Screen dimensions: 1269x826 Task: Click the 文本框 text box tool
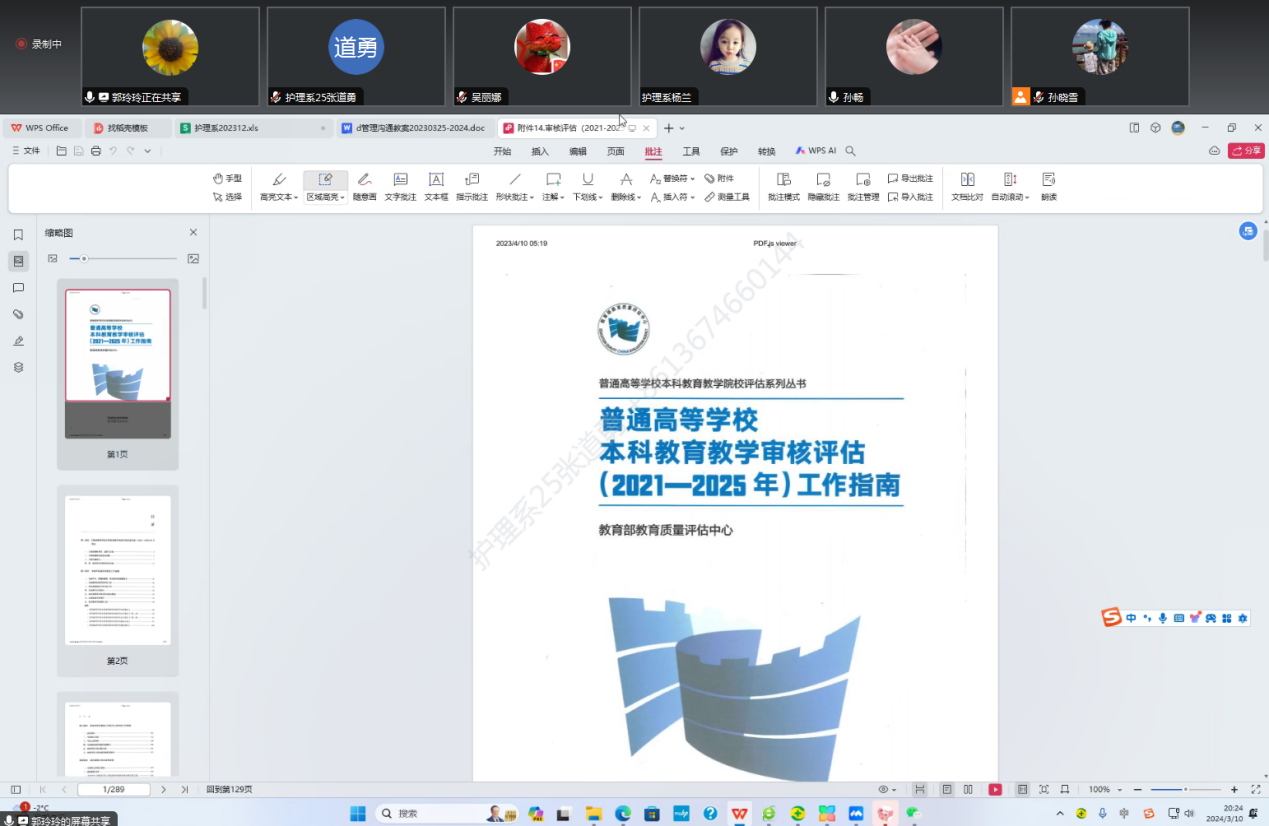pos(436,186)
